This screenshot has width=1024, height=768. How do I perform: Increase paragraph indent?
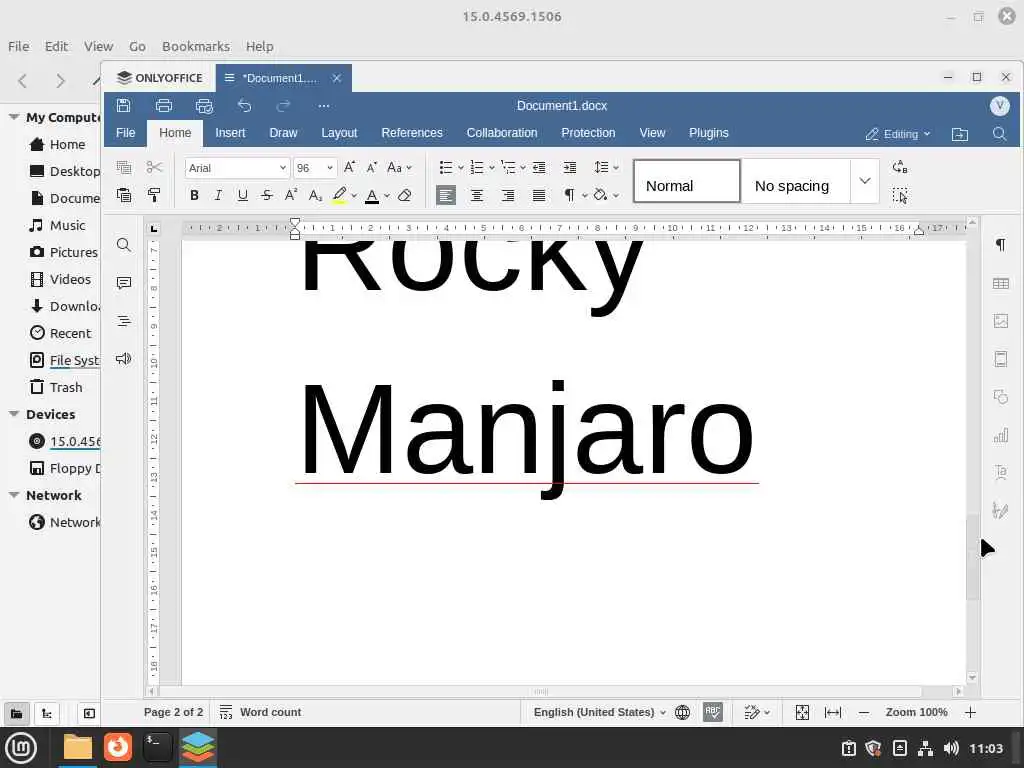tap(569, 167)
